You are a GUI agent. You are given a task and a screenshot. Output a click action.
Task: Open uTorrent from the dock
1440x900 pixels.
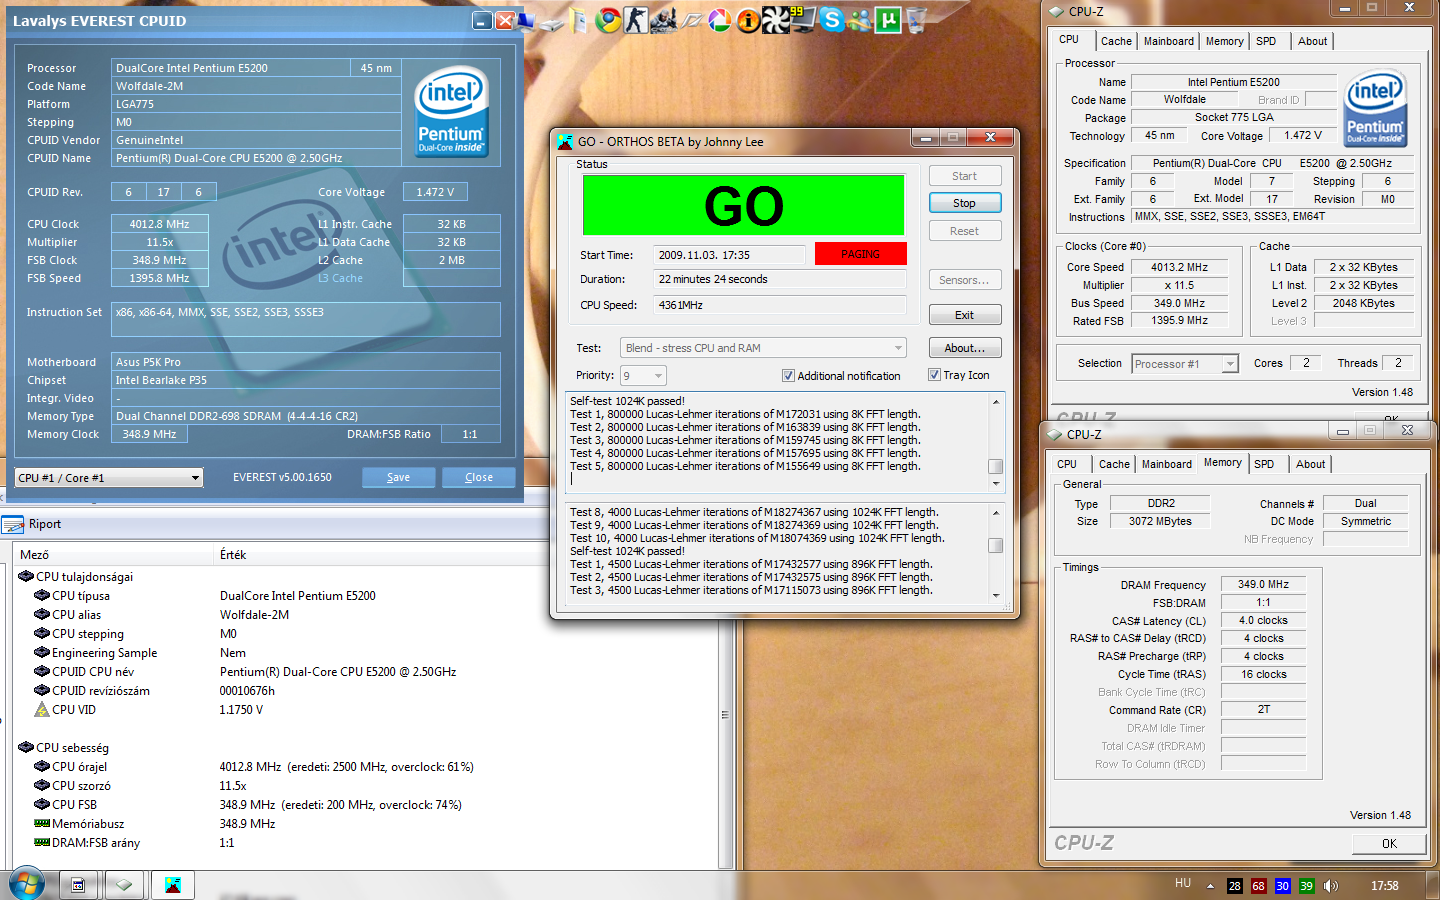click(888, 20)
